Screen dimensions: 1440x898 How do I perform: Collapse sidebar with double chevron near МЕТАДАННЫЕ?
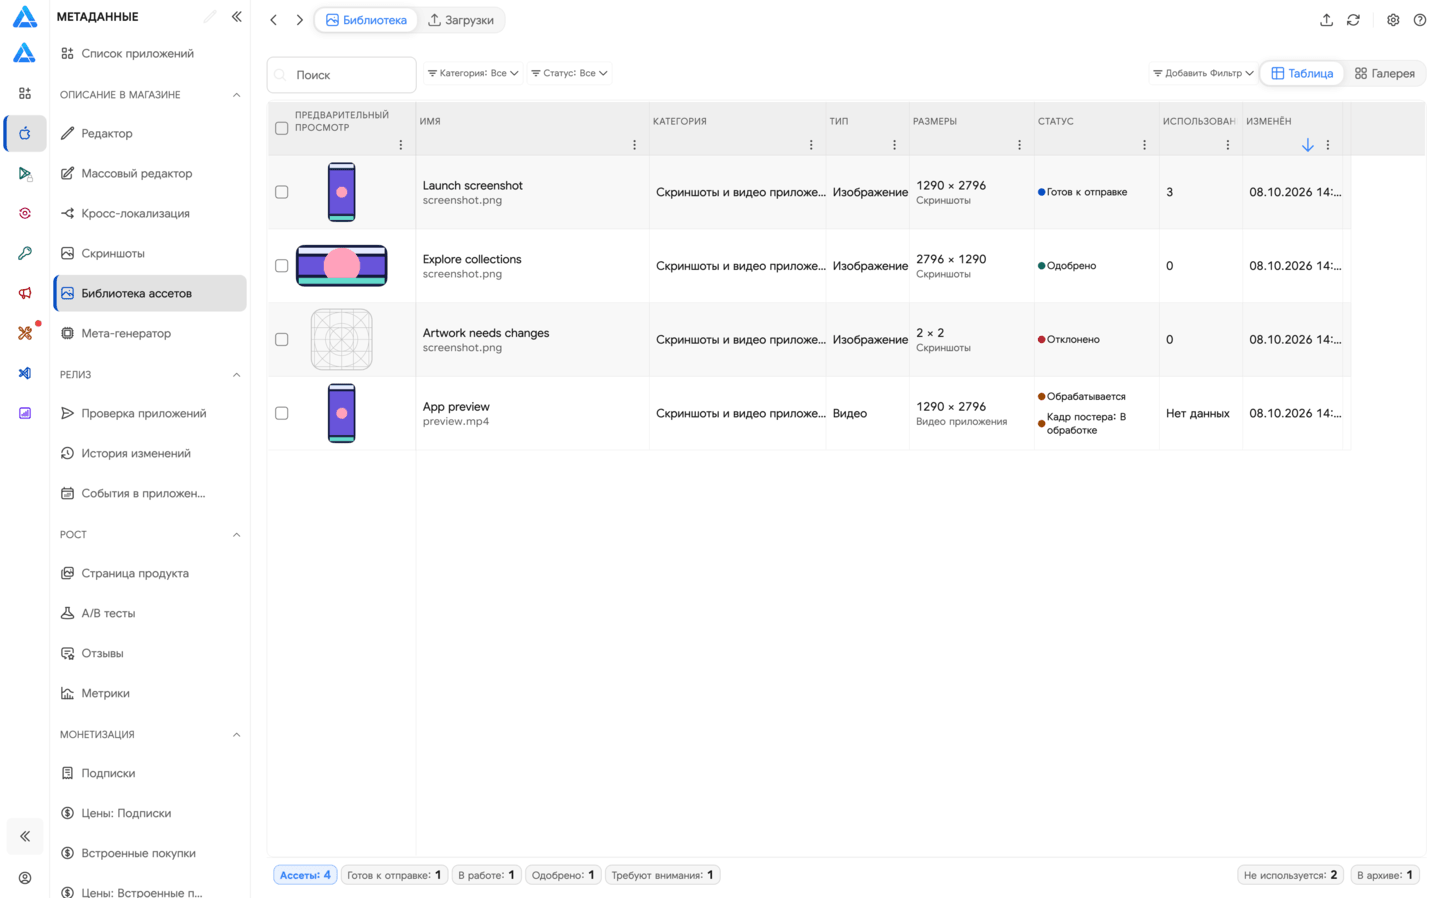[x=237, y=16]
